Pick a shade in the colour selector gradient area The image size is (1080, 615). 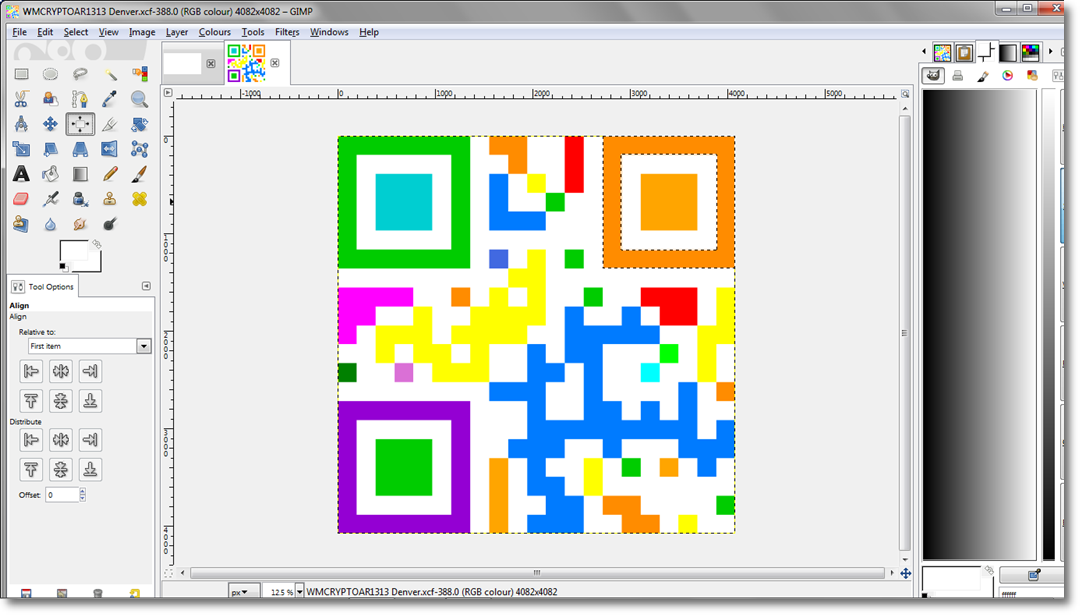(979, 324)
